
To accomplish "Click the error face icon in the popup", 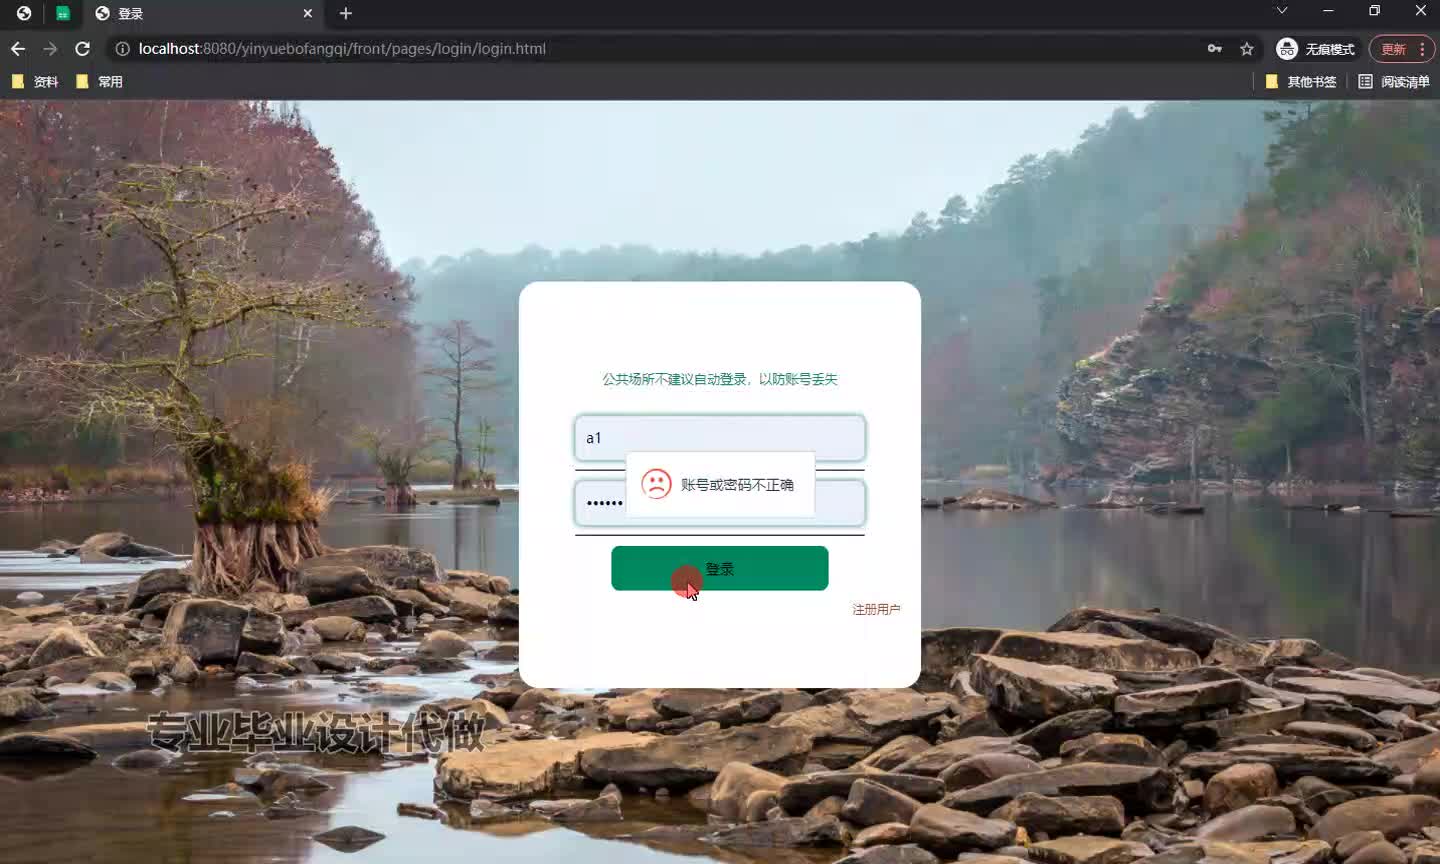I will tap(655, 484).
